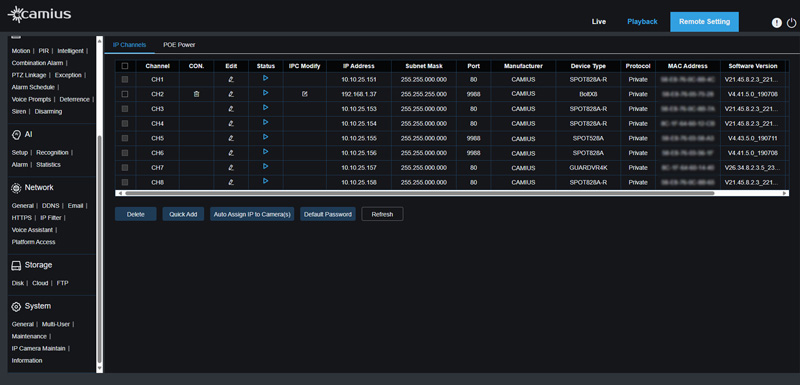The width and height of the screenshot is (800, 385).
Task: Click the status play icon for CH6
Action: point(265,151)
